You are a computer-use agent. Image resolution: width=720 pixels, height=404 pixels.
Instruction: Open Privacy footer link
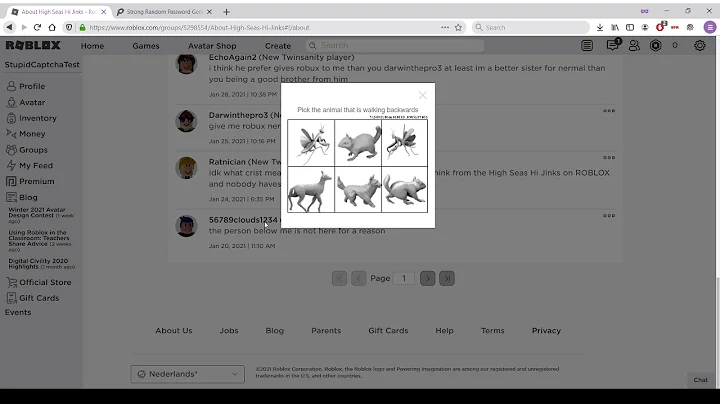(546, 331)
